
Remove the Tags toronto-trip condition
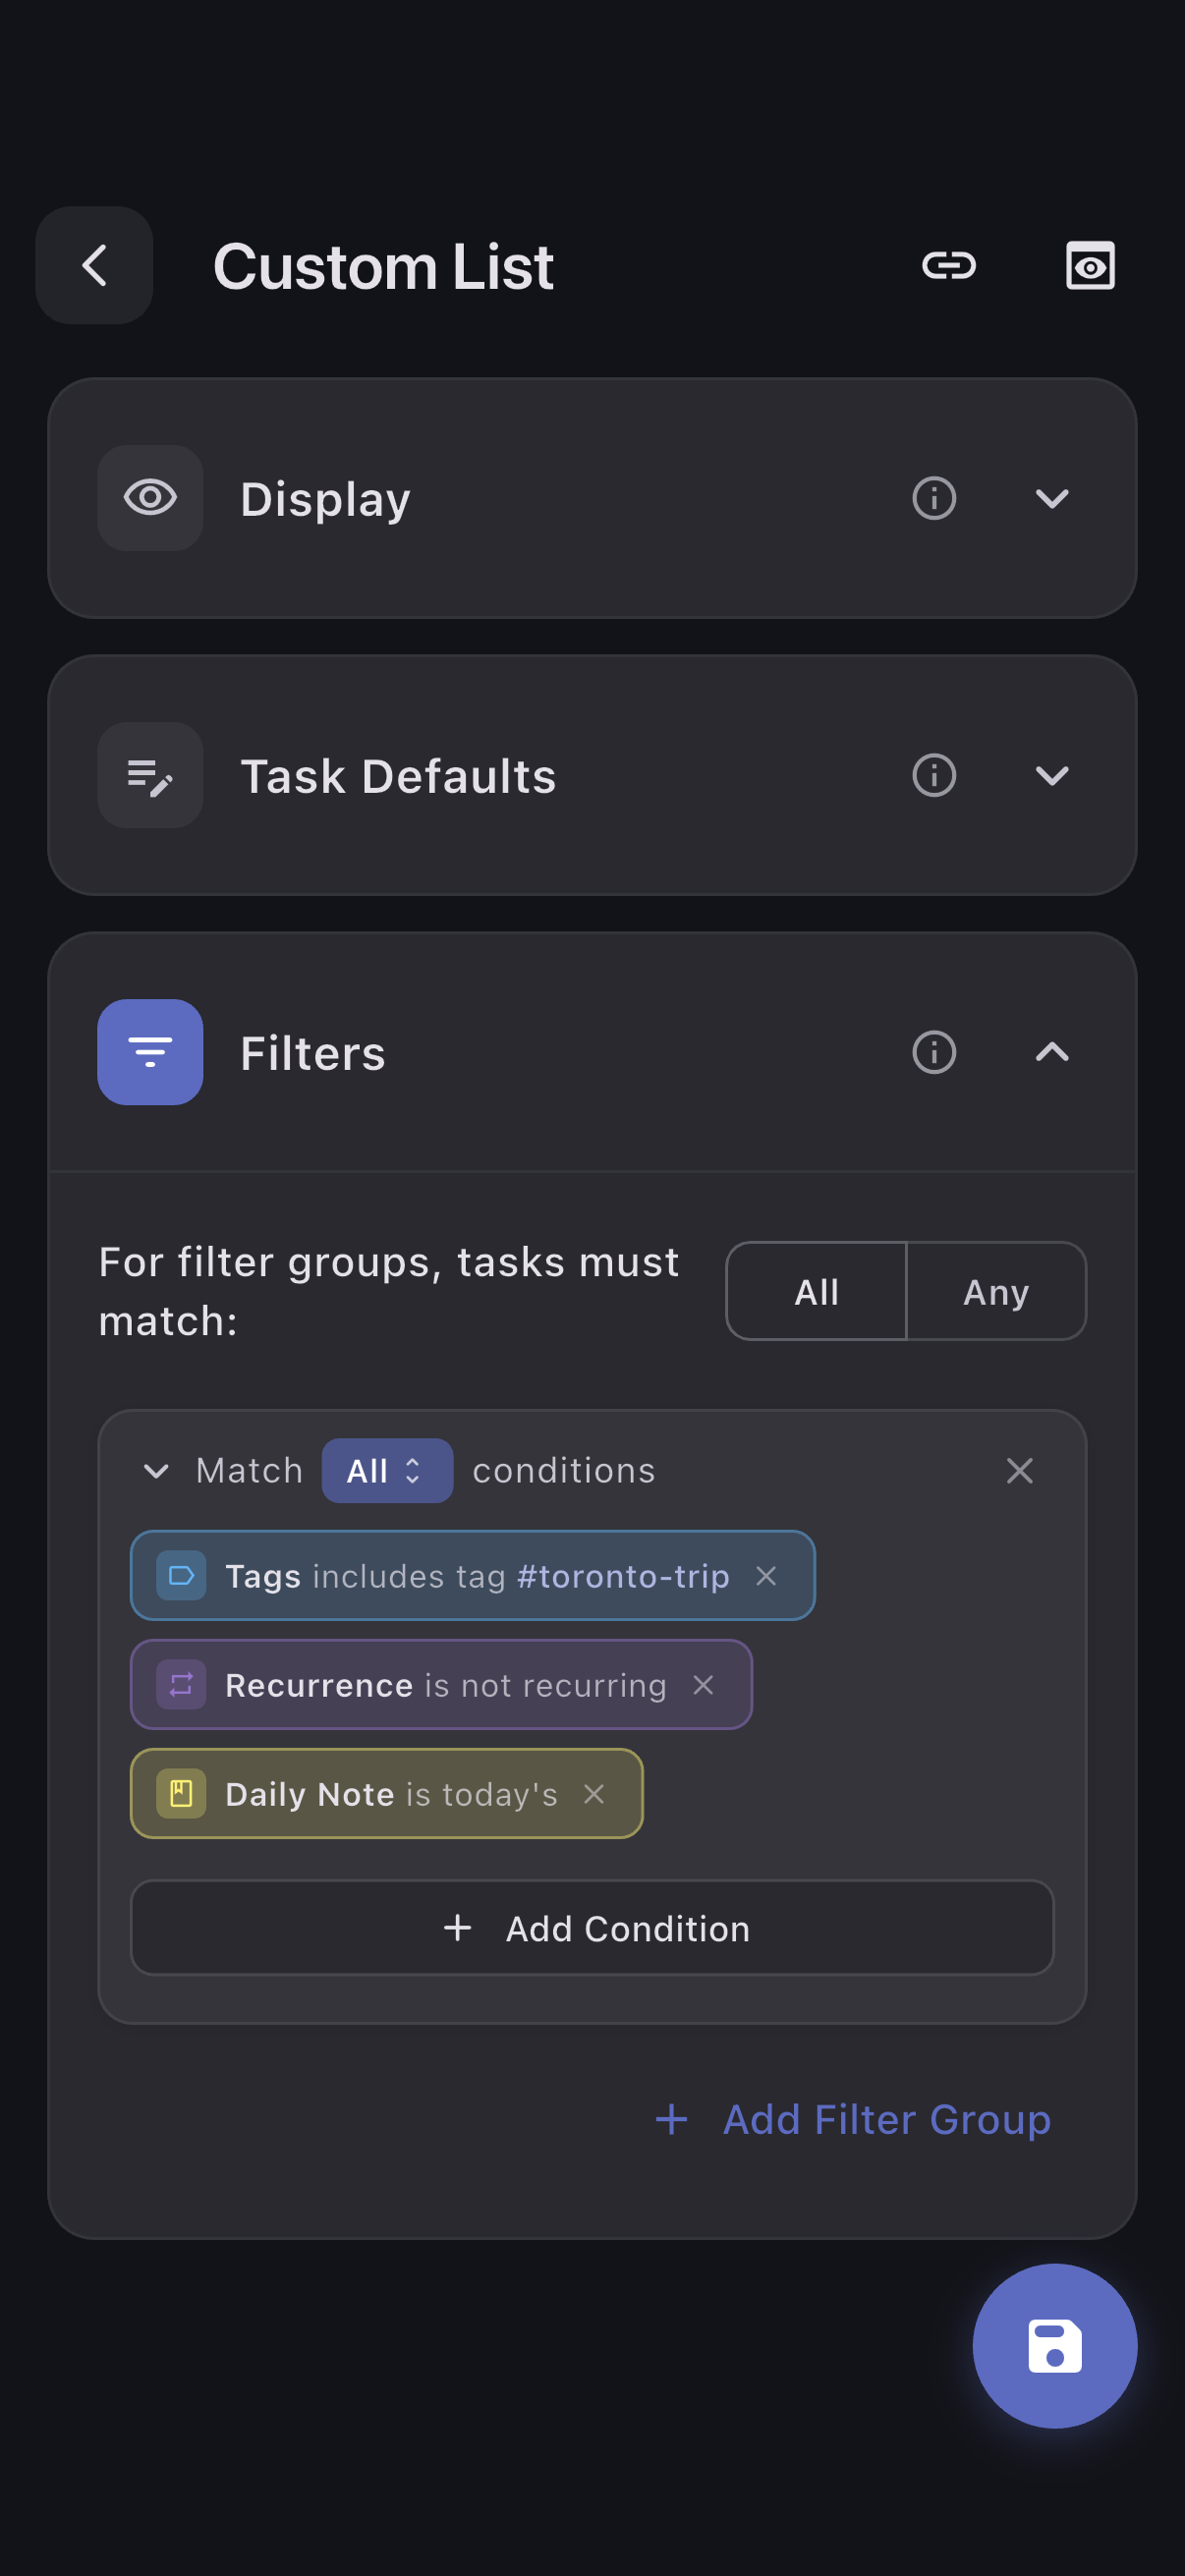766,1576
